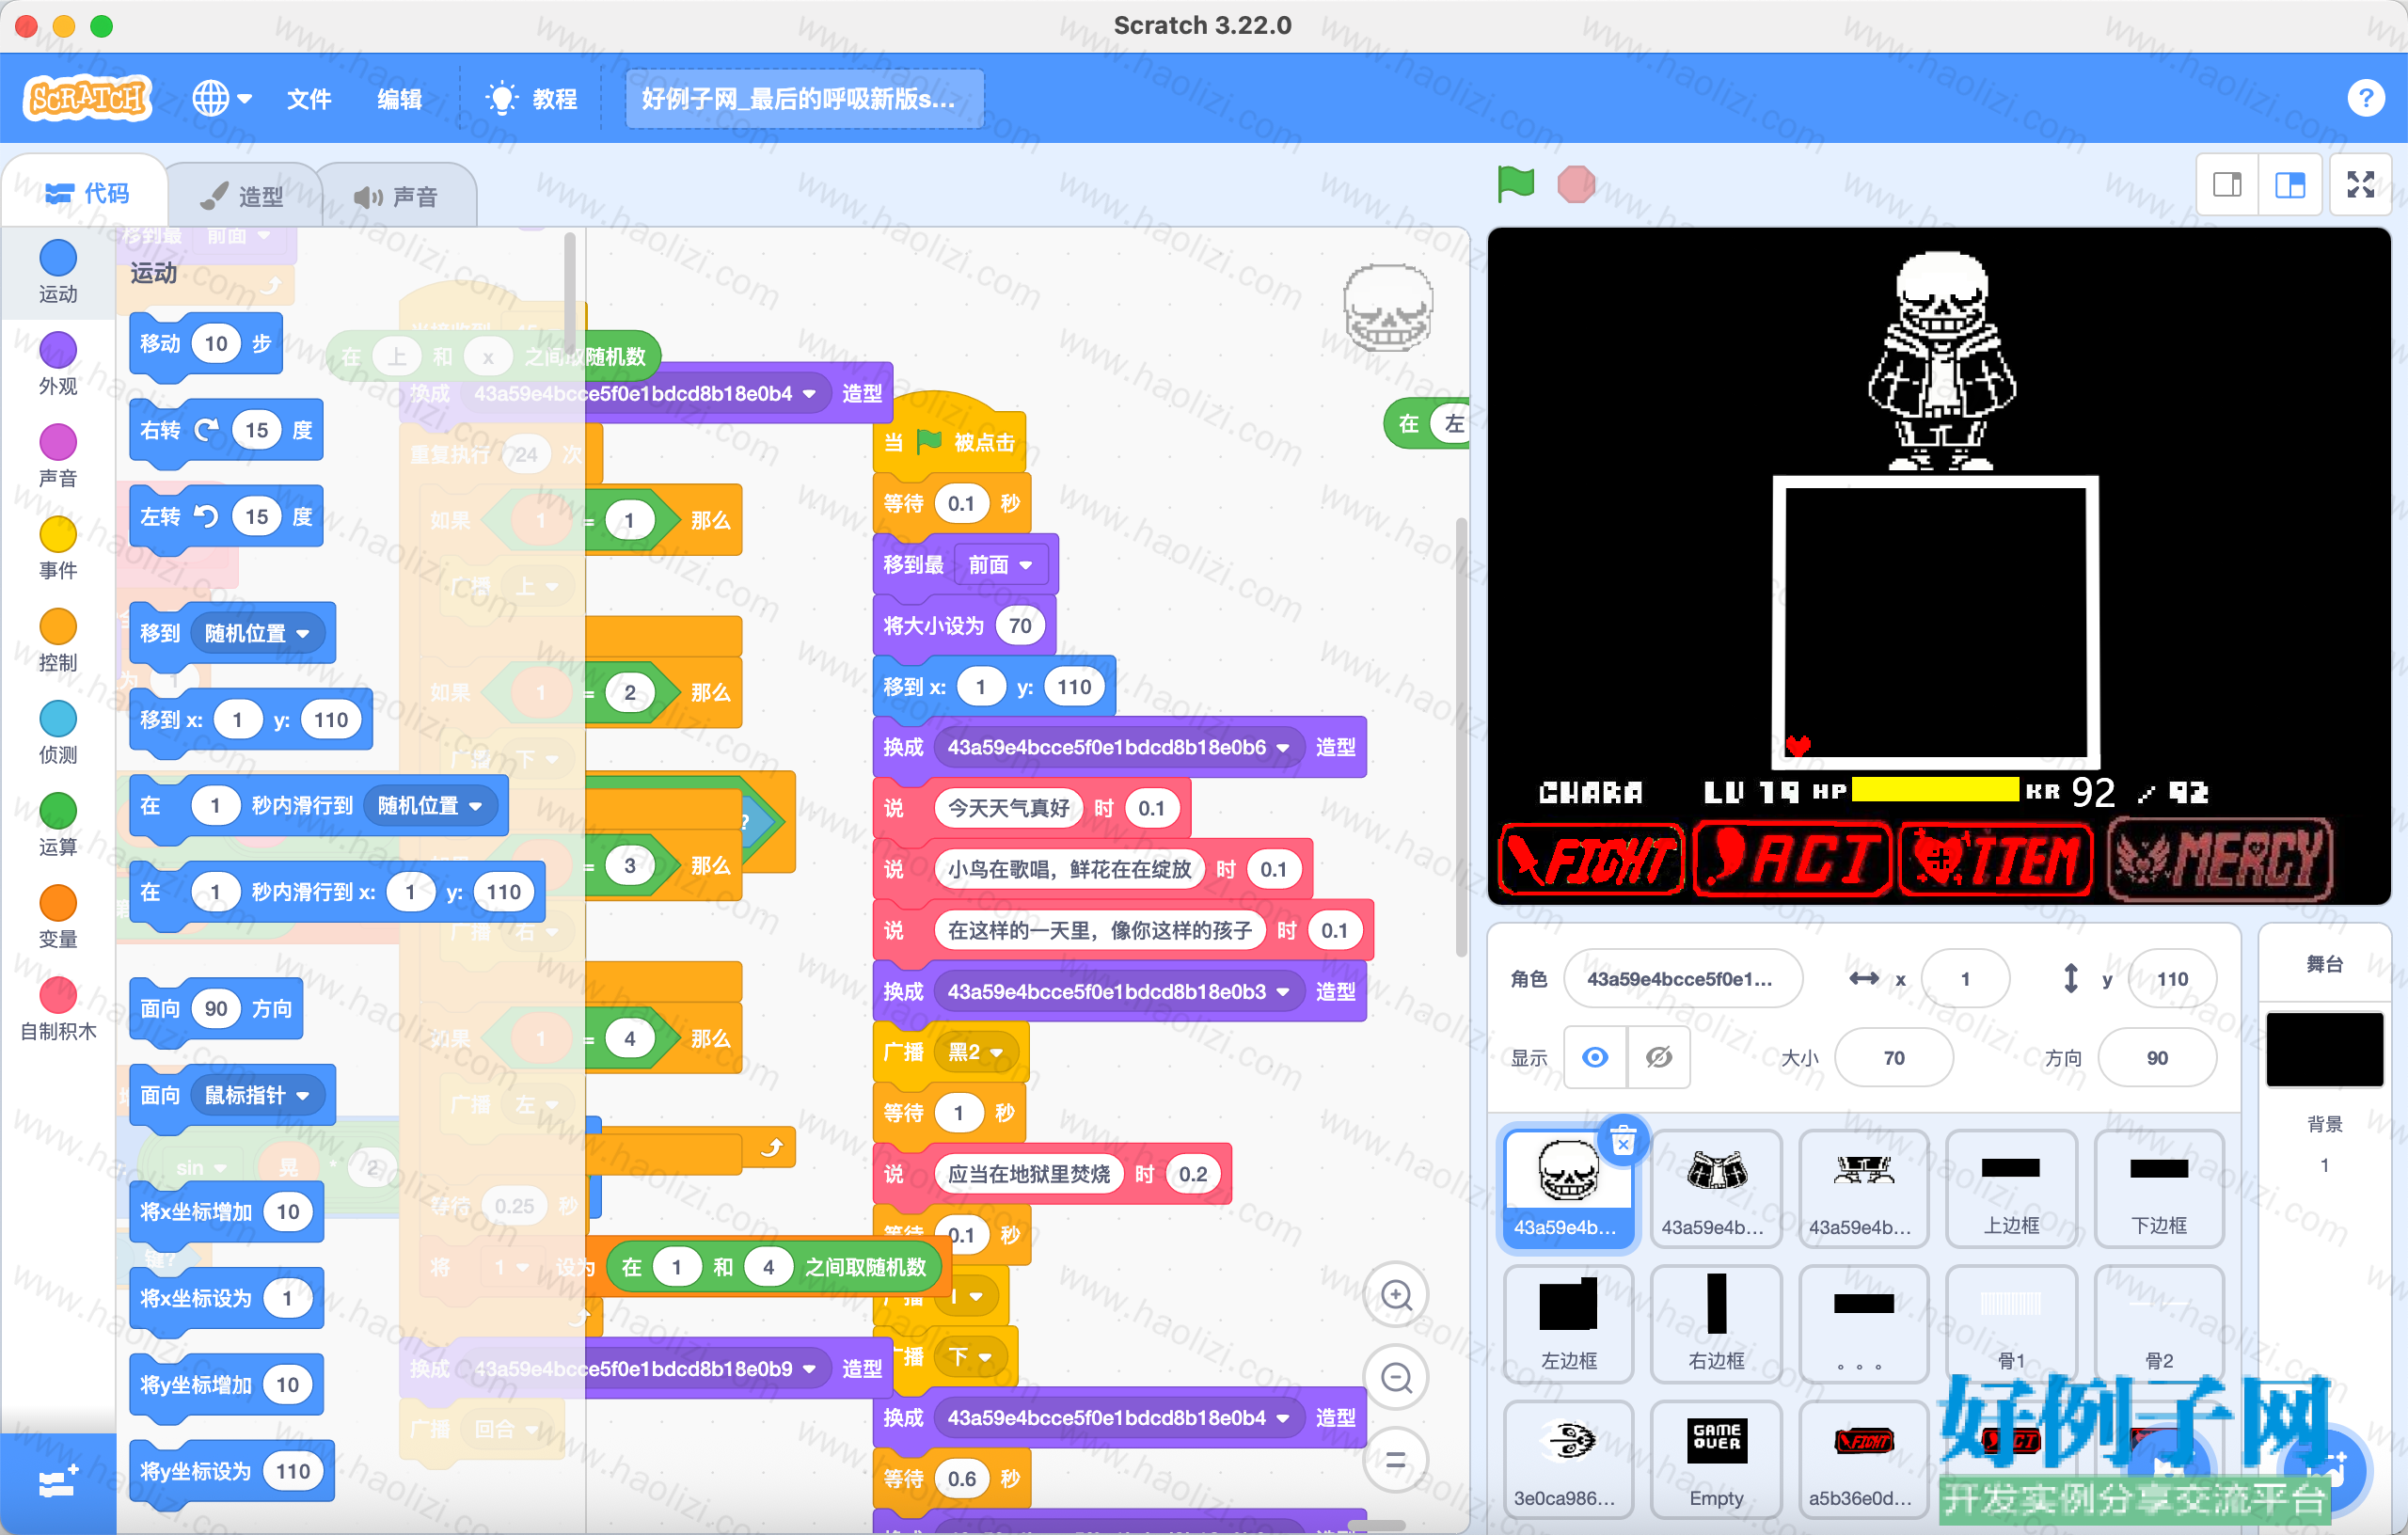Click the 面向 90 方向 block
This screenshot has height=1535, width=2408.
tap(216, 1008)
